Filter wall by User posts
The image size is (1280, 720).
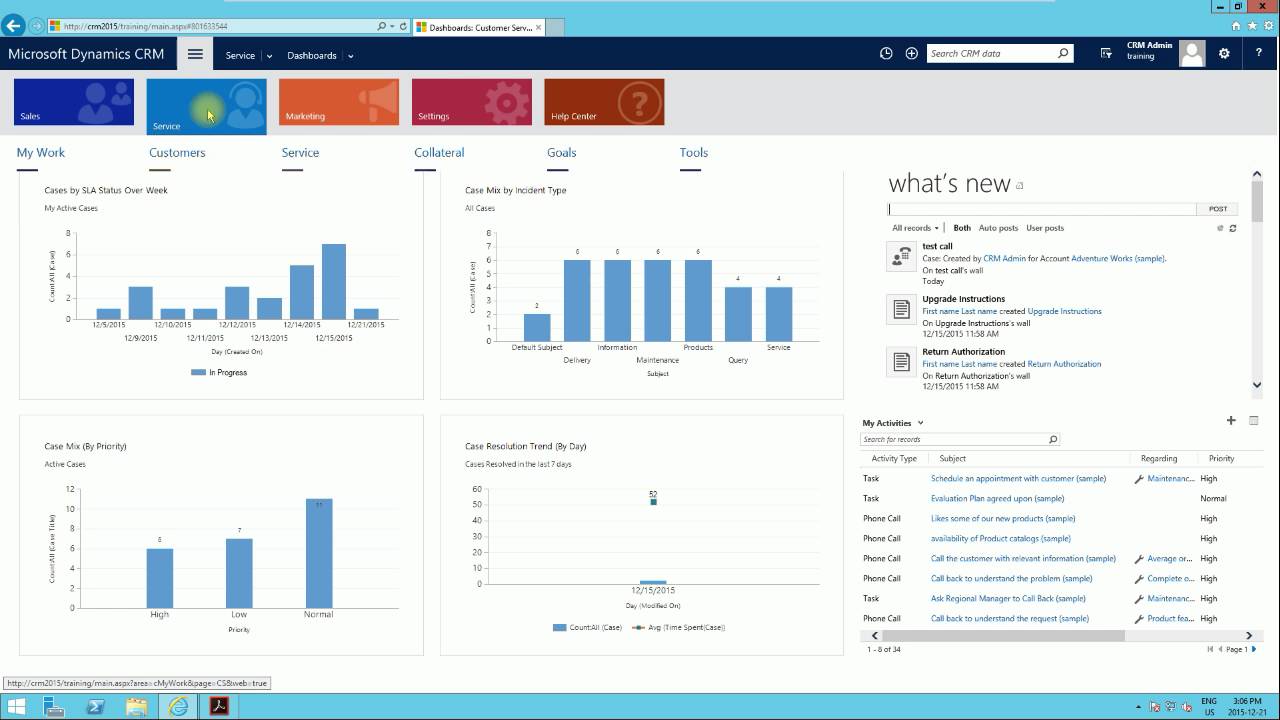tap(1045, 228)
